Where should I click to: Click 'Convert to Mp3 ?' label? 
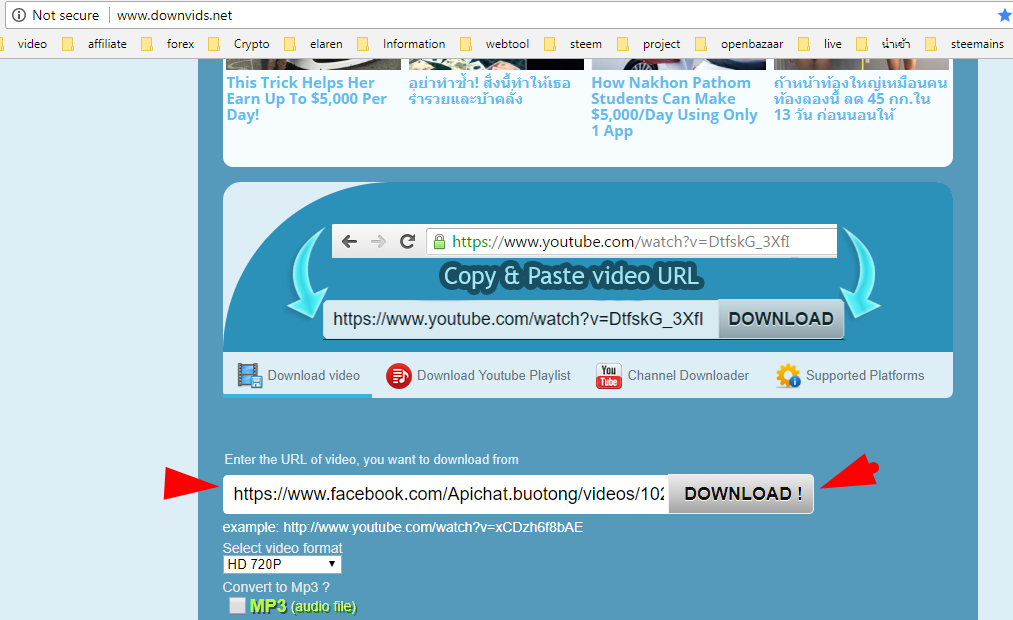276,587
